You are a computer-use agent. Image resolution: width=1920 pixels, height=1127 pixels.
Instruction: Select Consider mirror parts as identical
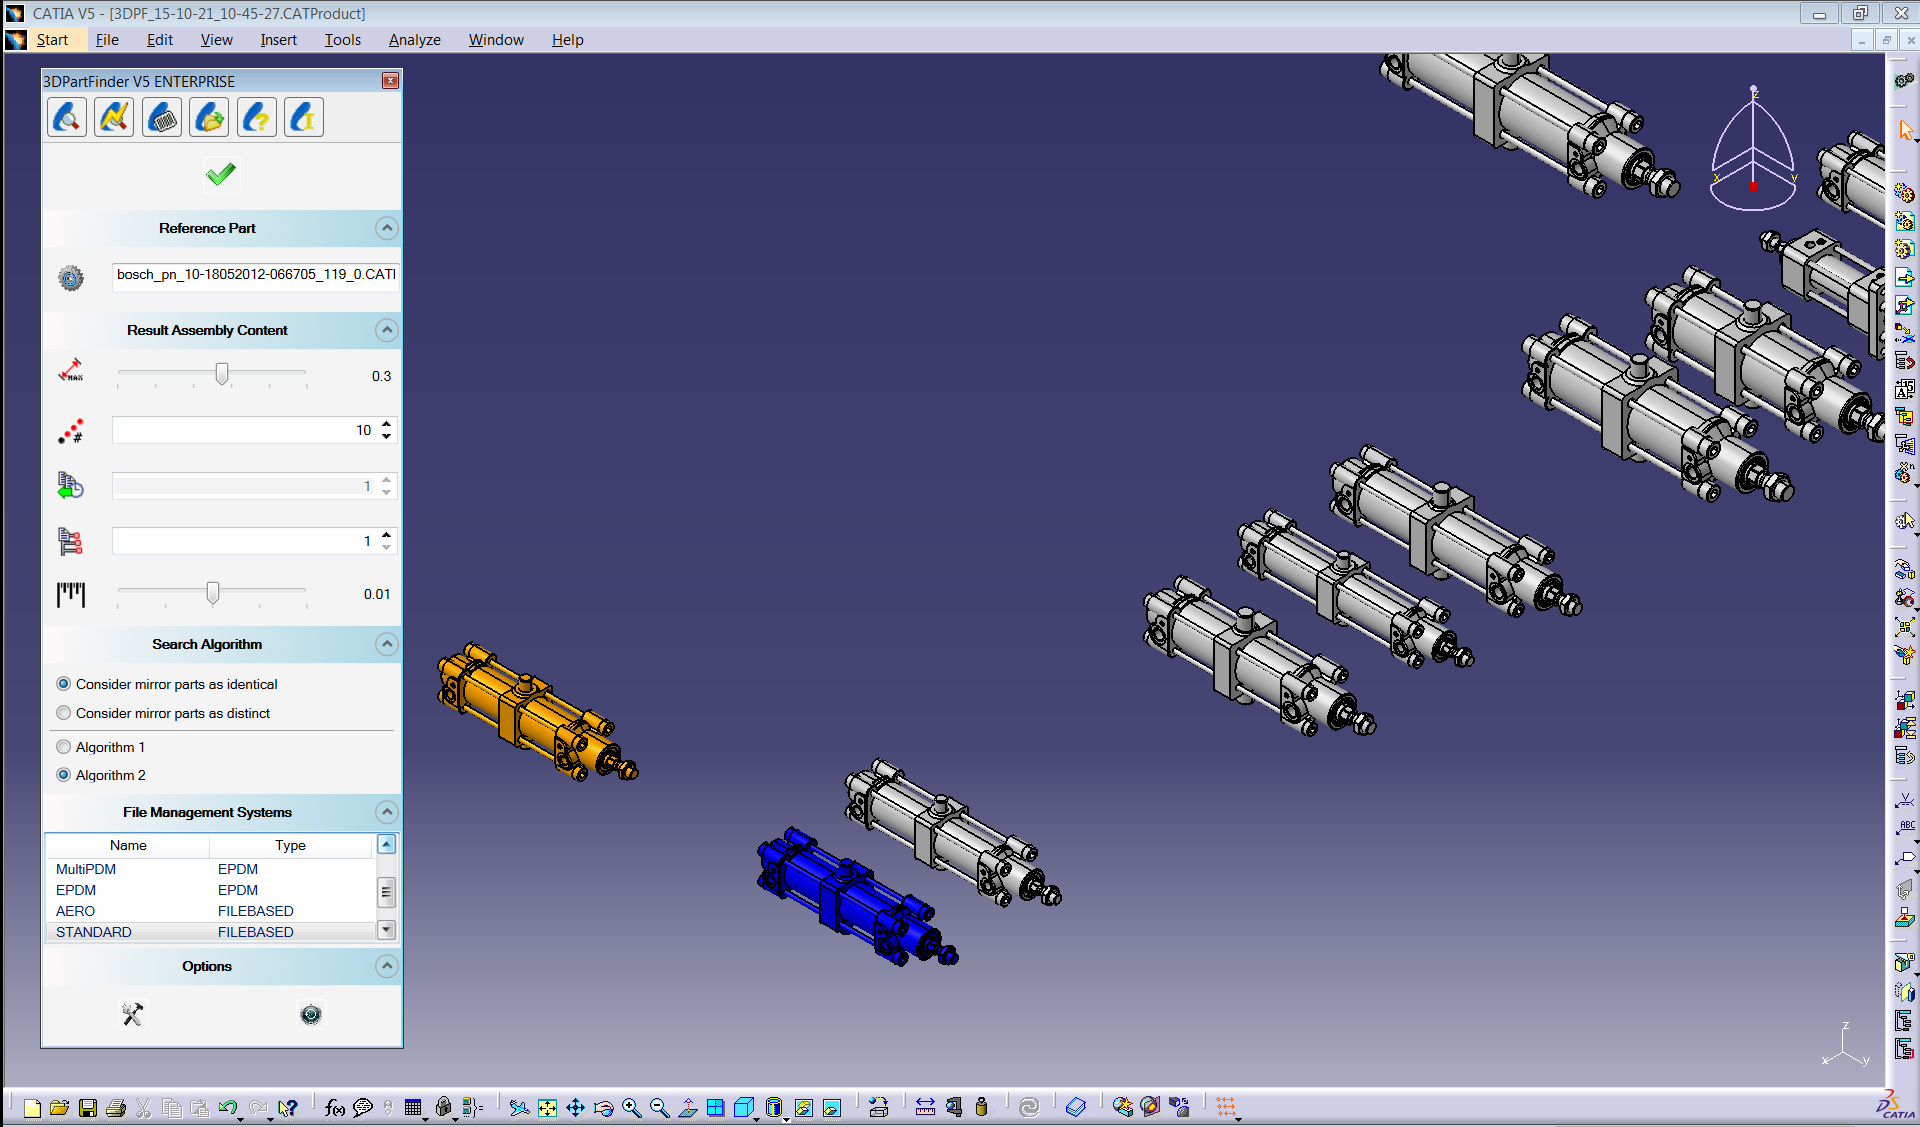tap(64, 684)
